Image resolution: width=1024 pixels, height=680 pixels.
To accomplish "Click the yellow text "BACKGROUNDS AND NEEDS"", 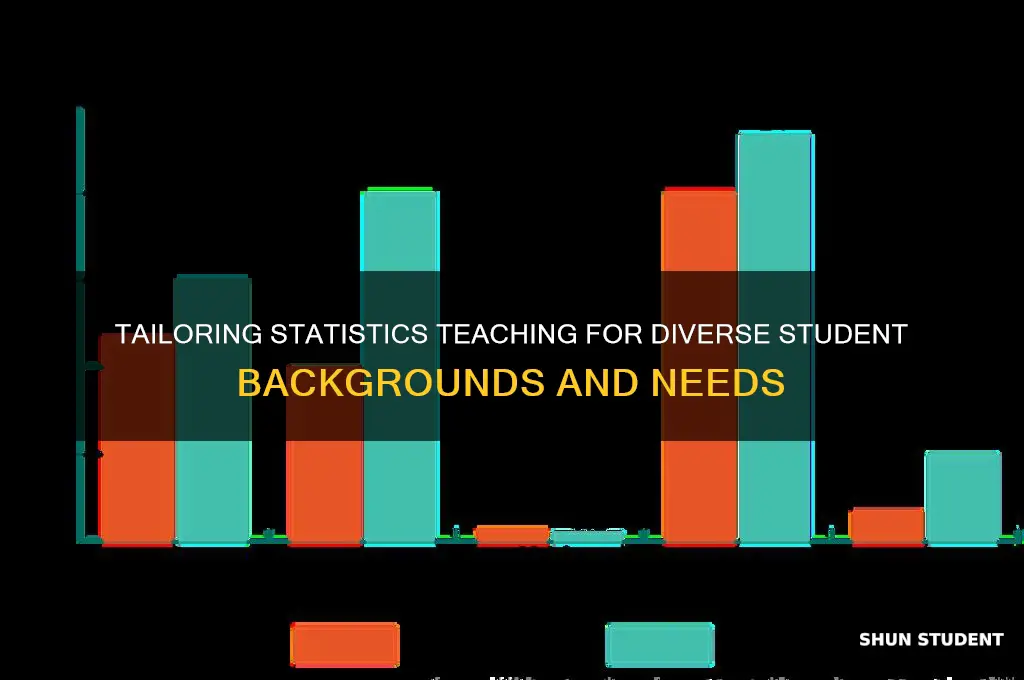I will click(x=511, y=383).
